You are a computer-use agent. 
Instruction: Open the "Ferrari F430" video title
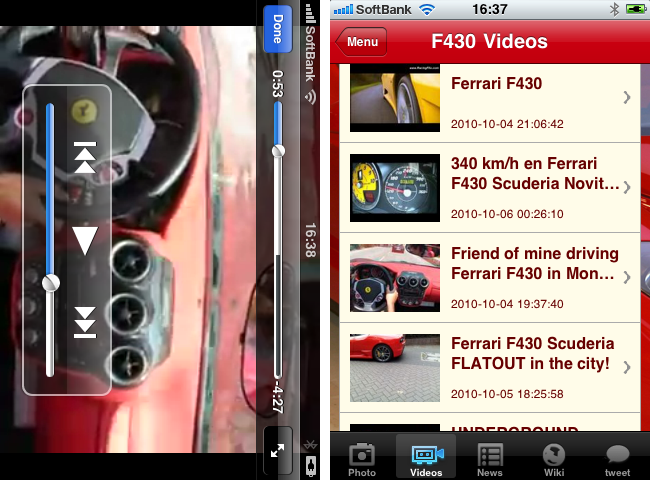tap(496, 83)
